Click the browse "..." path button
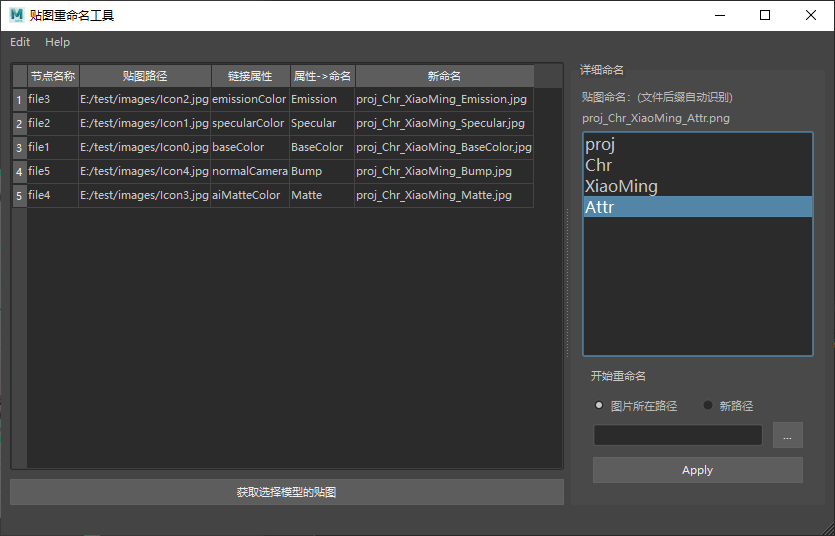 coord(787,435)
